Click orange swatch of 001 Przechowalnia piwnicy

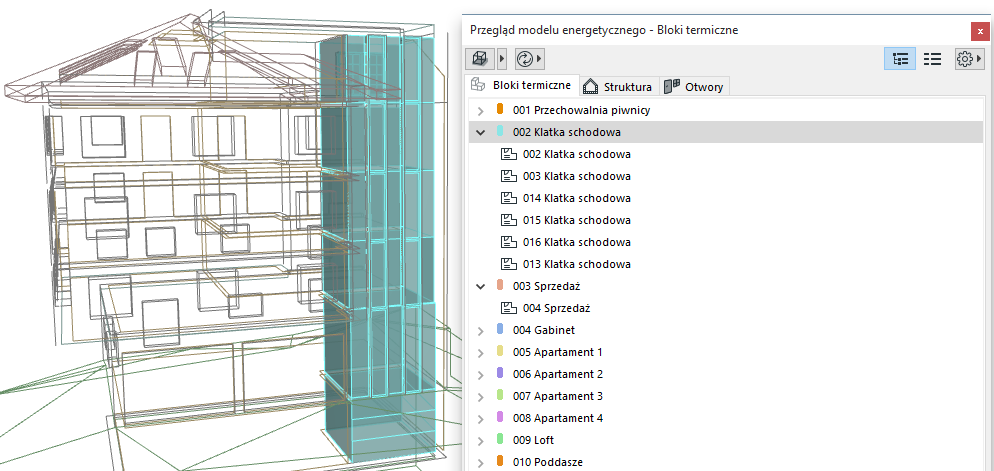pyautogui.click(x=500, y=109)
